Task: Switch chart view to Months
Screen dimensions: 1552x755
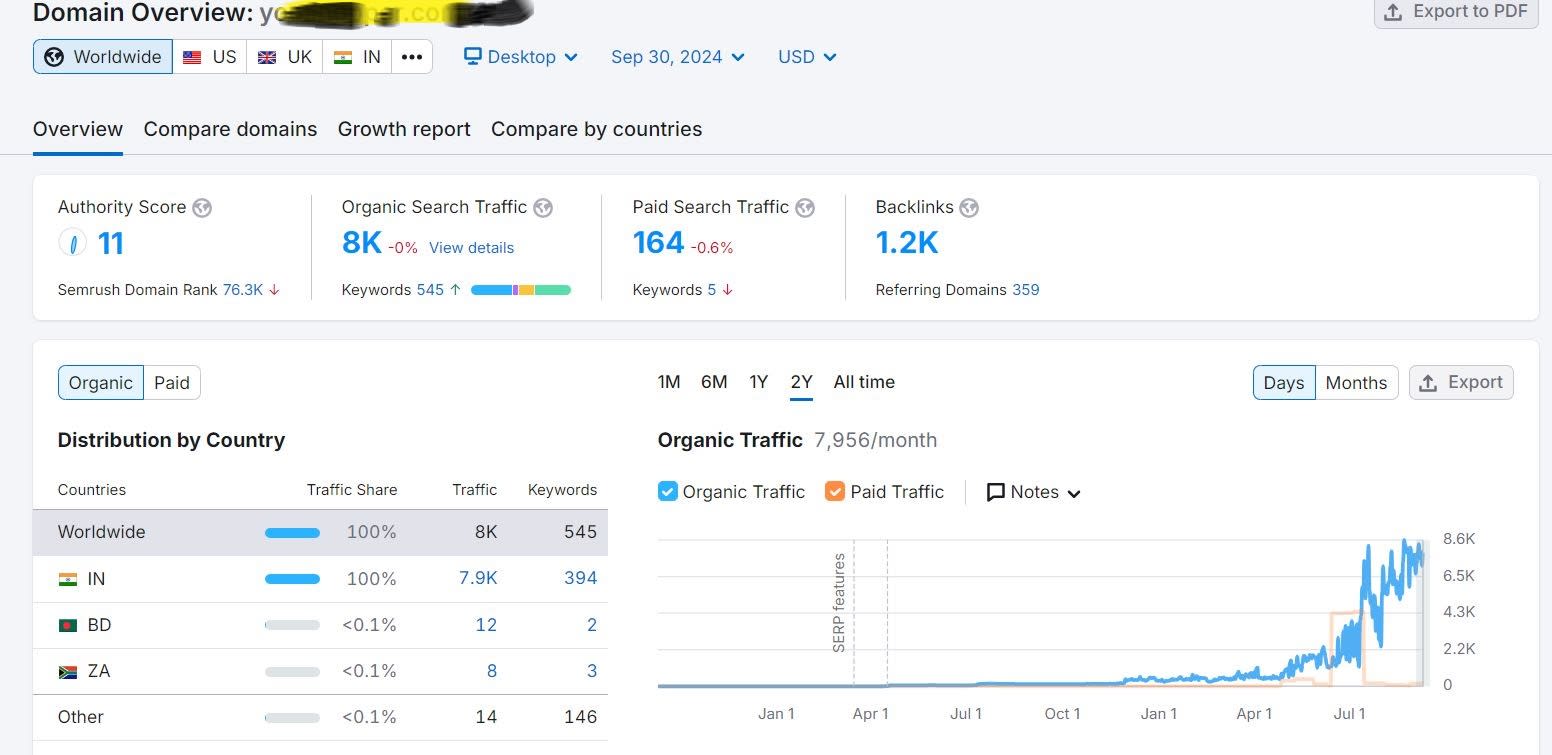Action: point(1355,383)
